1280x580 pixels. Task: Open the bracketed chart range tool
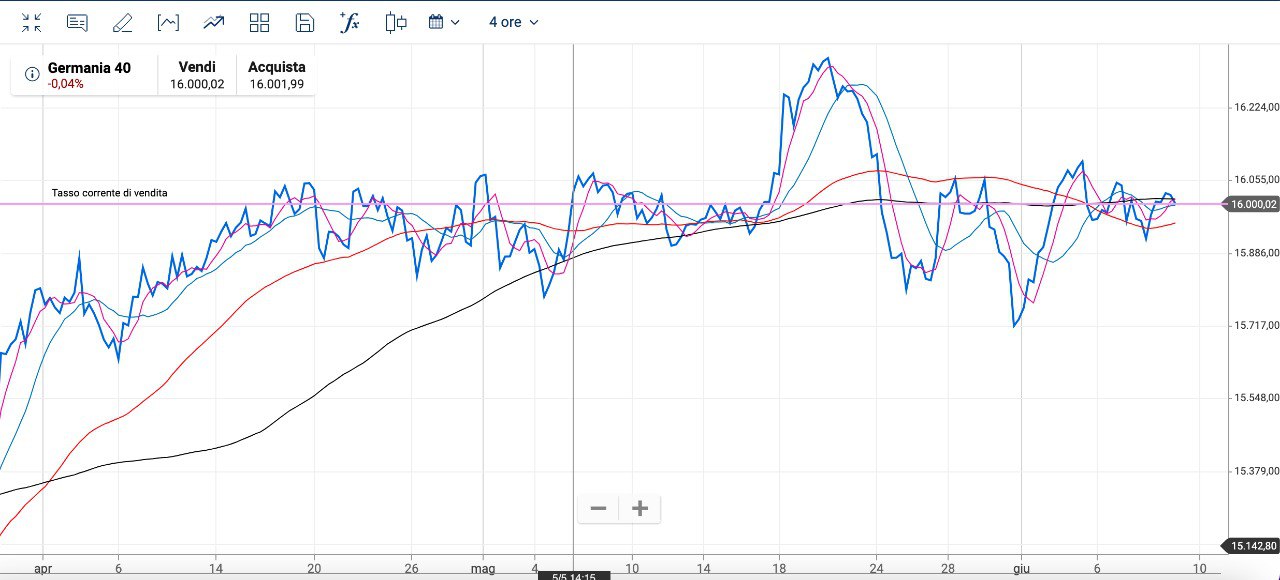[x=168, y=22]
